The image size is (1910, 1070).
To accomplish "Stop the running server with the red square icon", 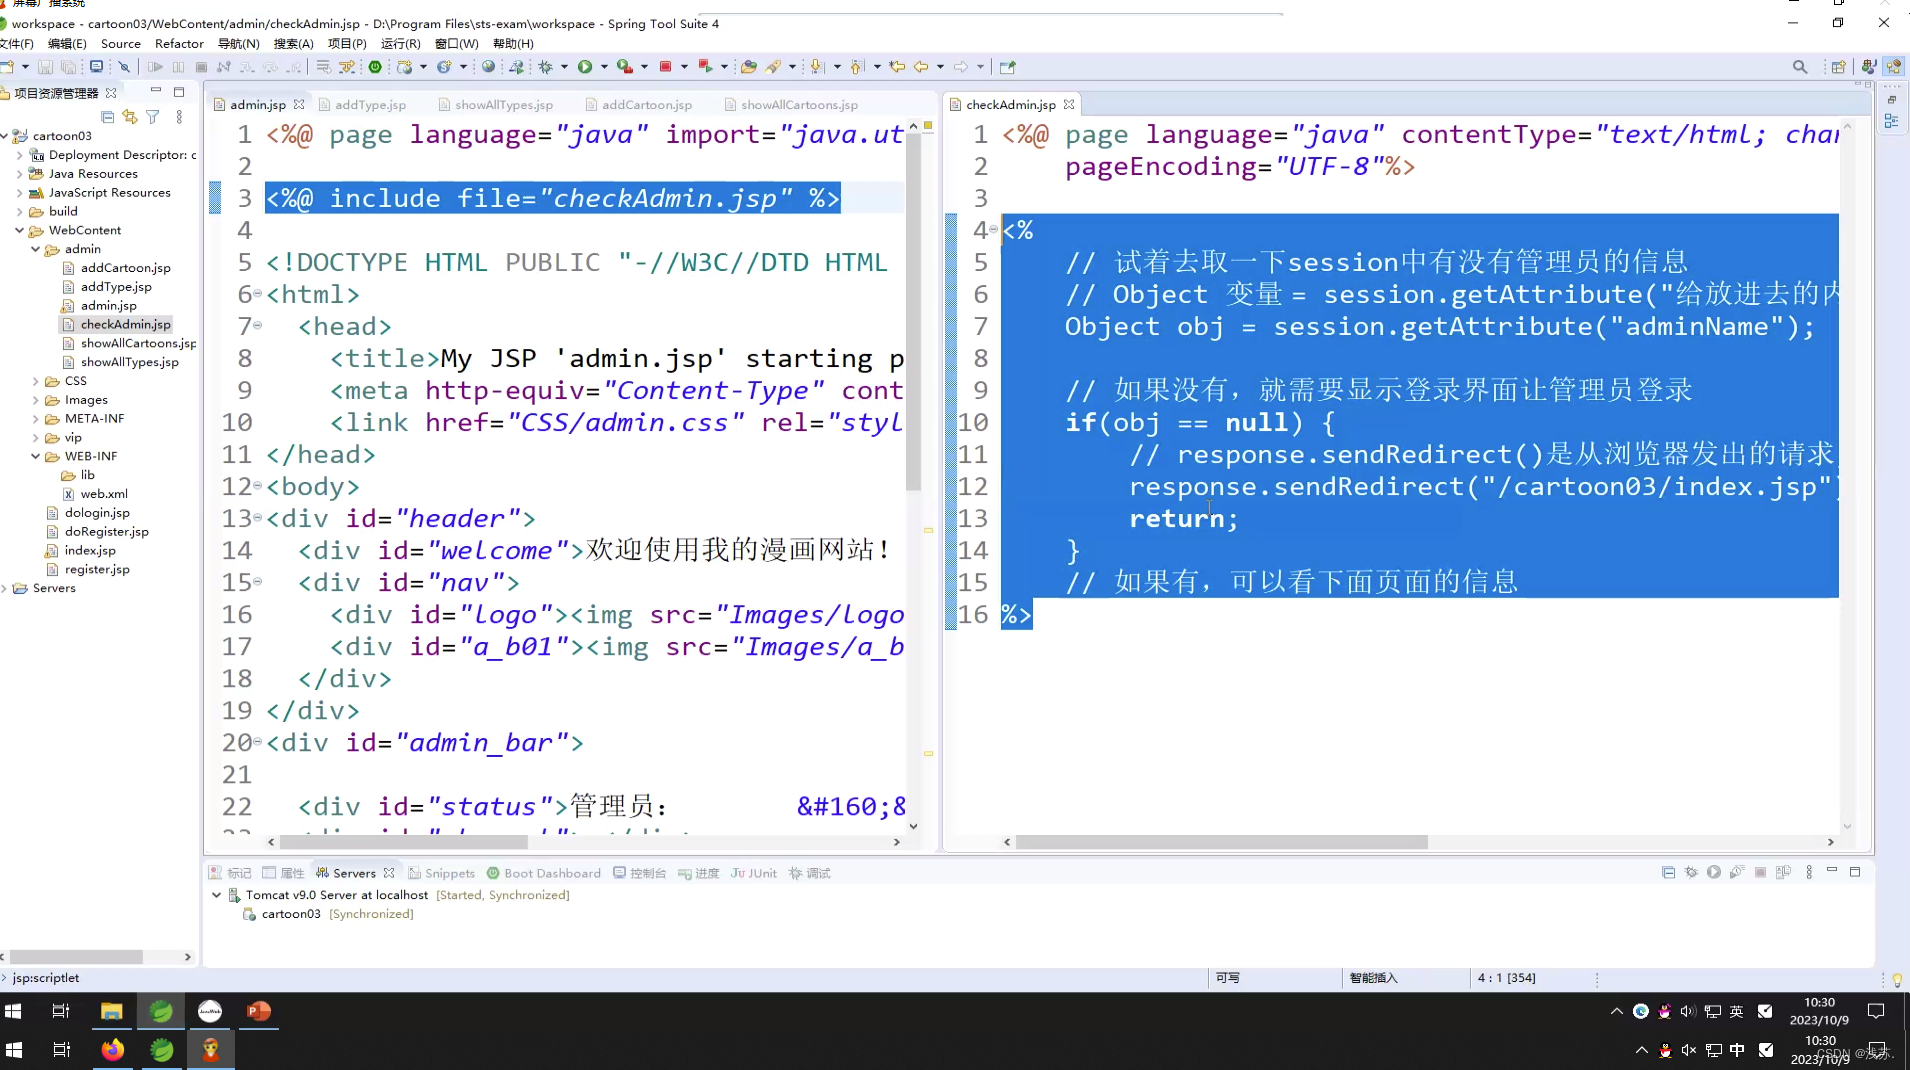I will [667, 66].
